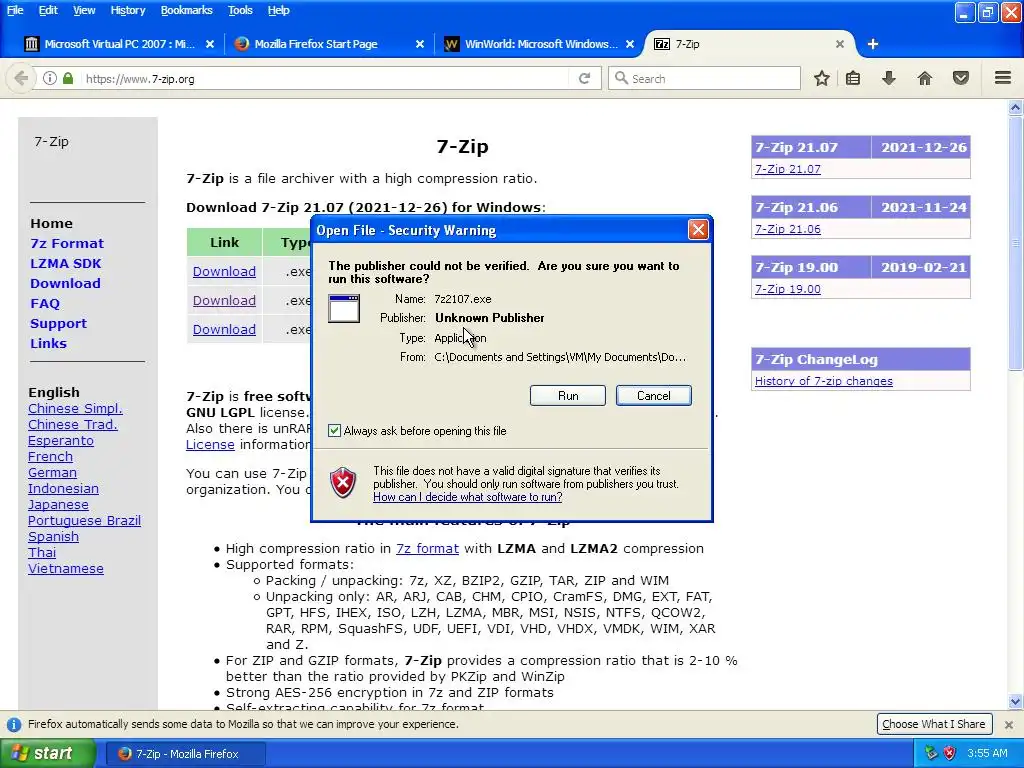This screenshot has width=1024, height=768.
Task: Bookmark this page with the star icon
Action: [822, 78]
